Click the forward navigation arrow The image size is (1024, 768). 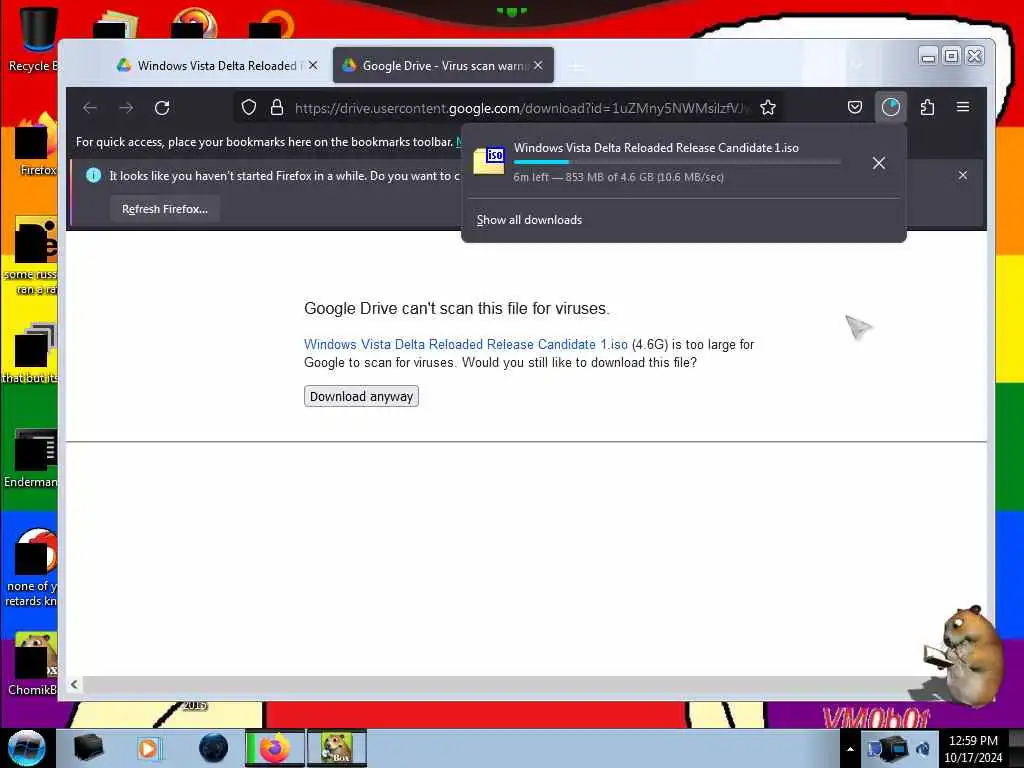tap(126, 108)
